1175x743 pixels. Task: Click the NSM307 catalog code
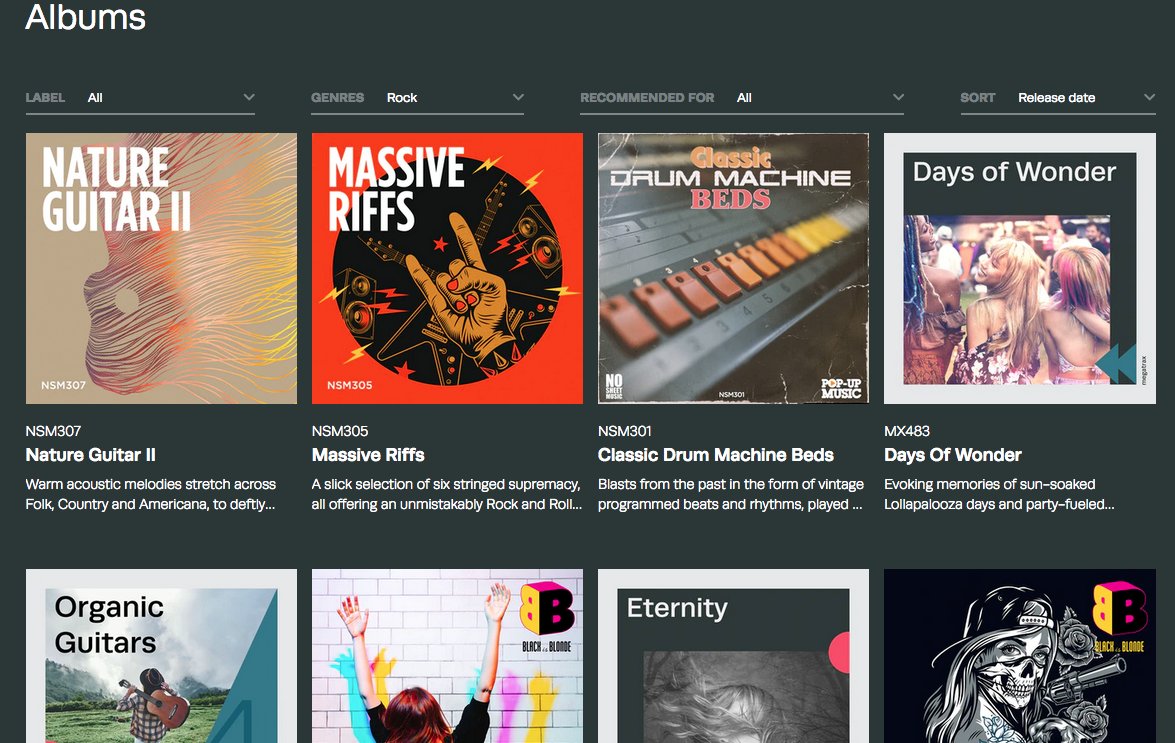(53, 431)
